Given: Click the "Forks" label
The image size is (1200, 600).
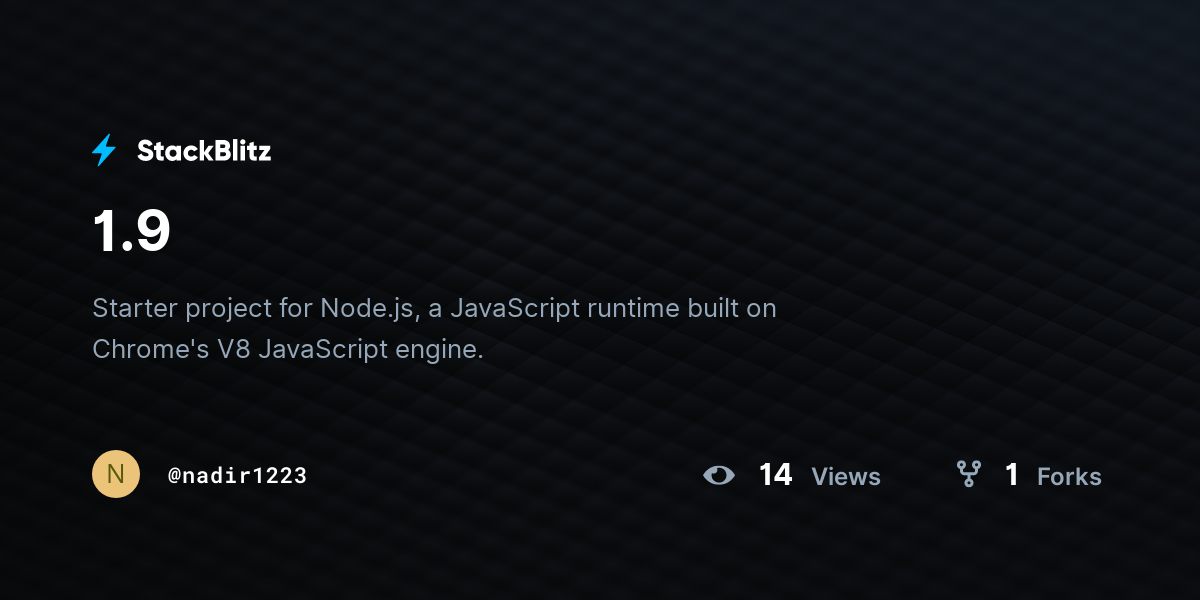Looking at the screenshot, I should click(x=1069, y=476).
